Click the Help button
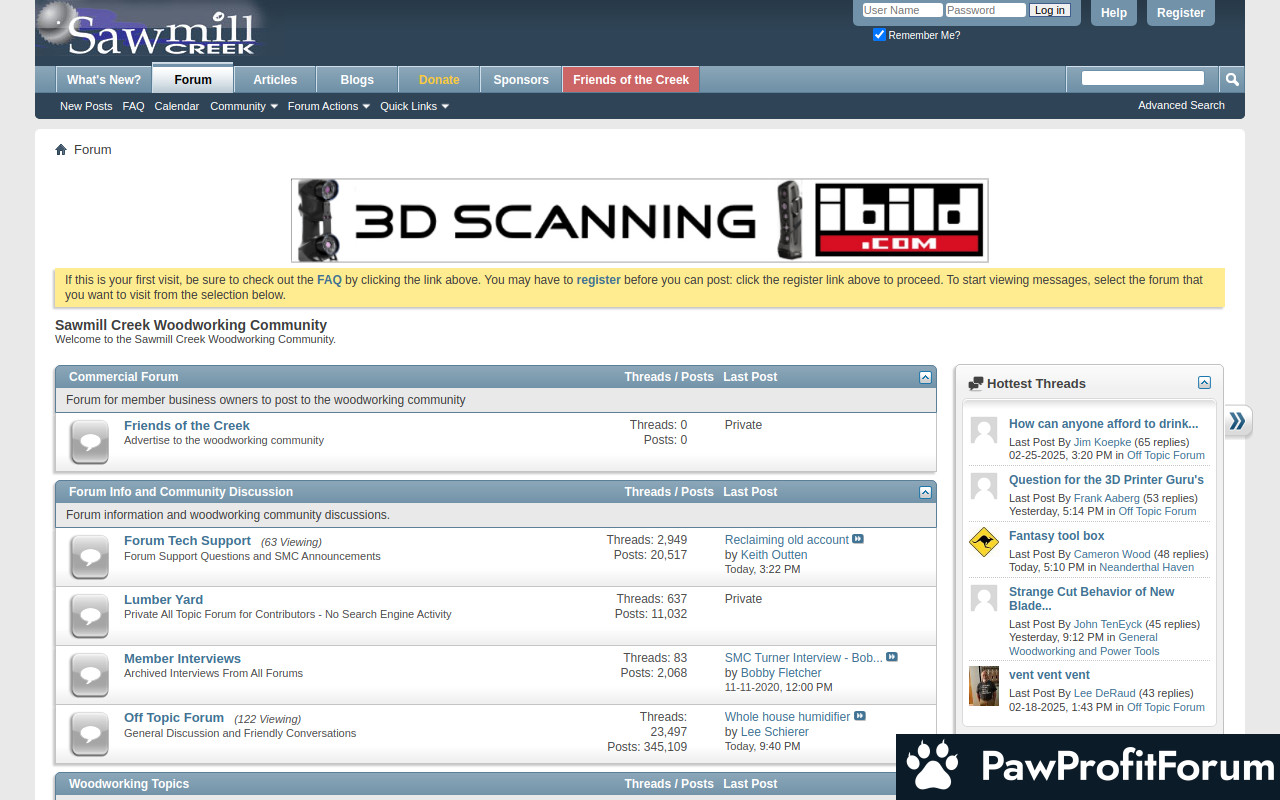This screenshot has height=800, width=1280. tap(1114, 13)
